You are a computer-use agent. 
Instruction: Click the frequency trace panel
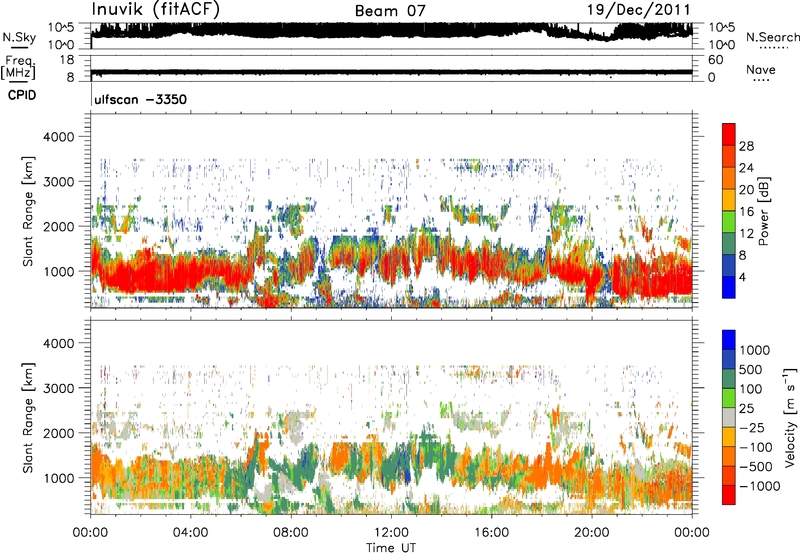coord(391,68)
